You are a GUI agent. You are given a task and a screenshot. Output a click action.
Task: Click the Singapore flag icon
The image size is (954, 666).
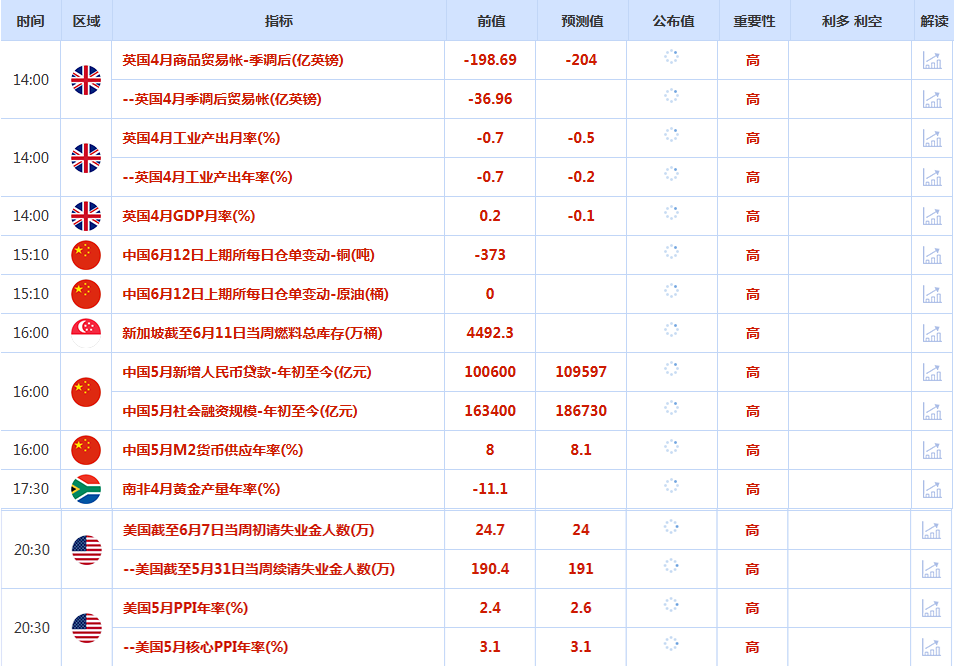86,333
